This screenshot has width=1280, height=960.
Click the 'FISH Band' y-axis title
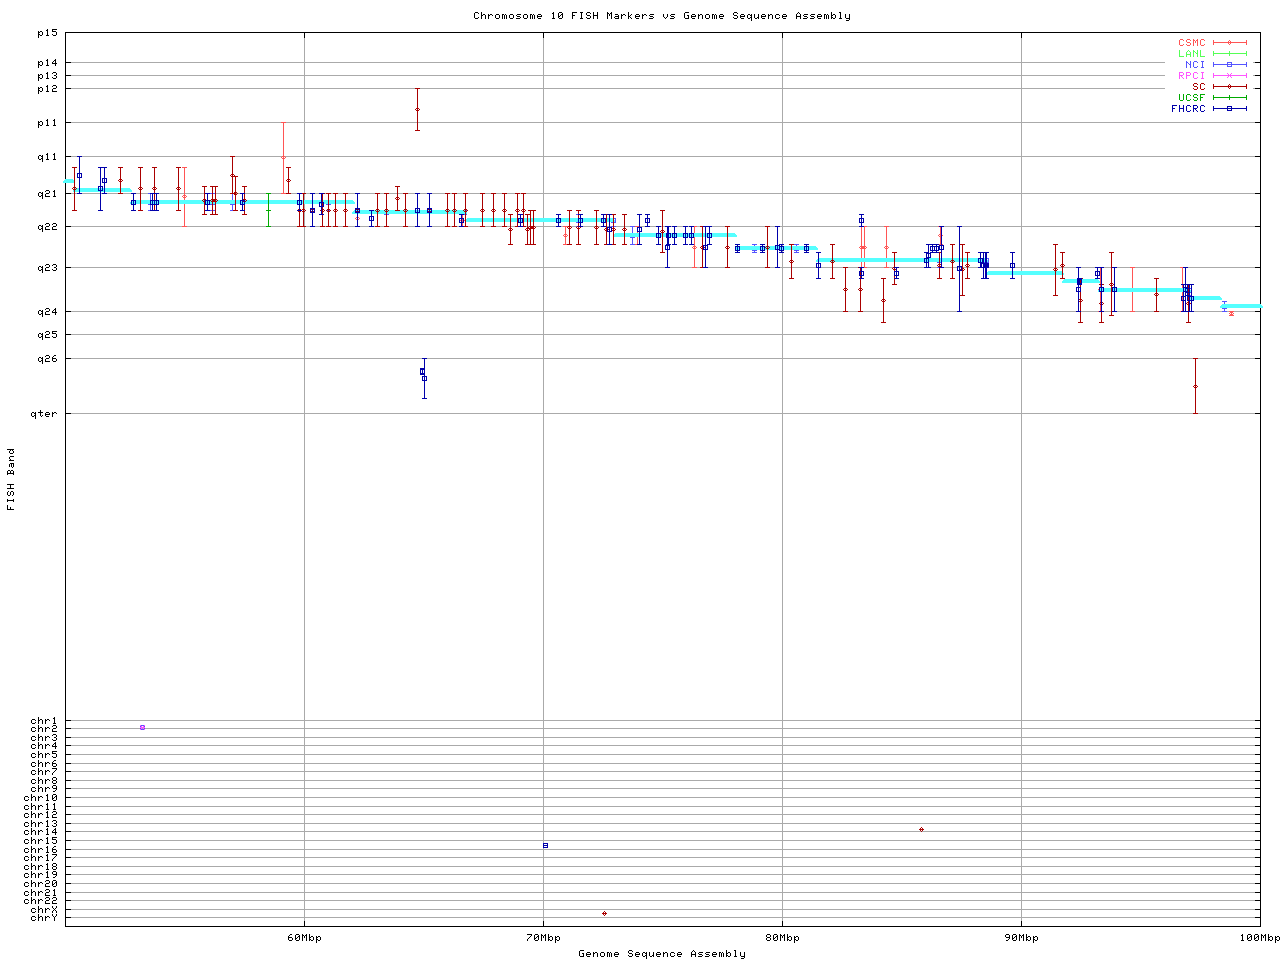point(11,479)
